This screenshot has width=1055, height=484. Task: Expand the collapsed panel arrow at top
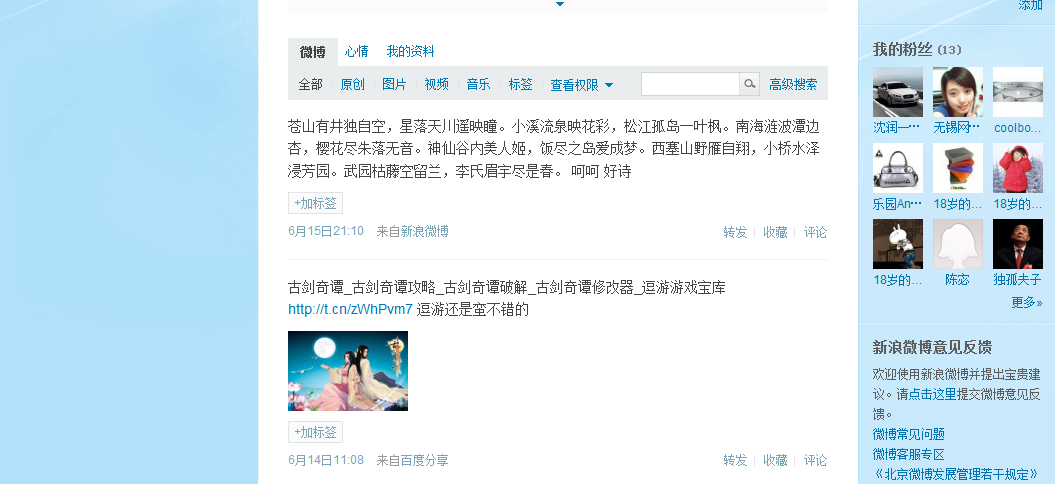559,4
